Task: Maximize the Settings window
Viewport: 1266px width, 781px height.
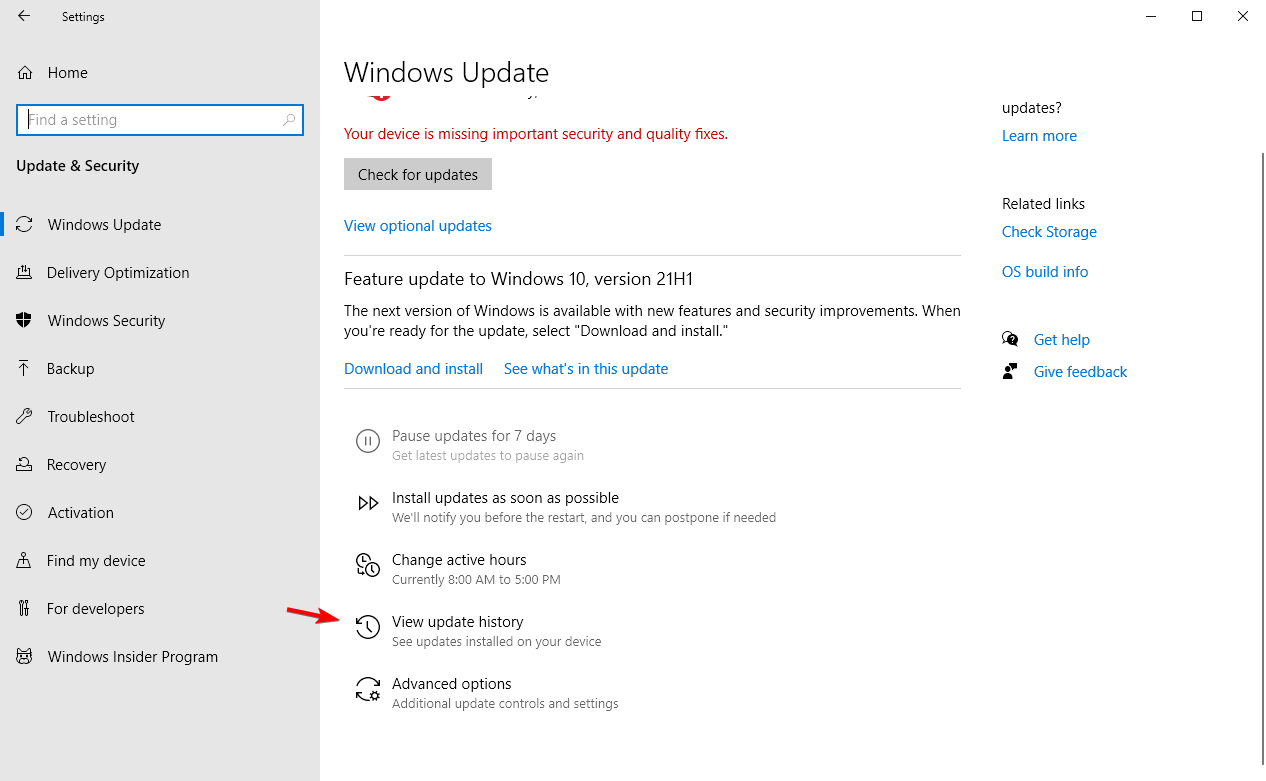Action: point(1197,16)
